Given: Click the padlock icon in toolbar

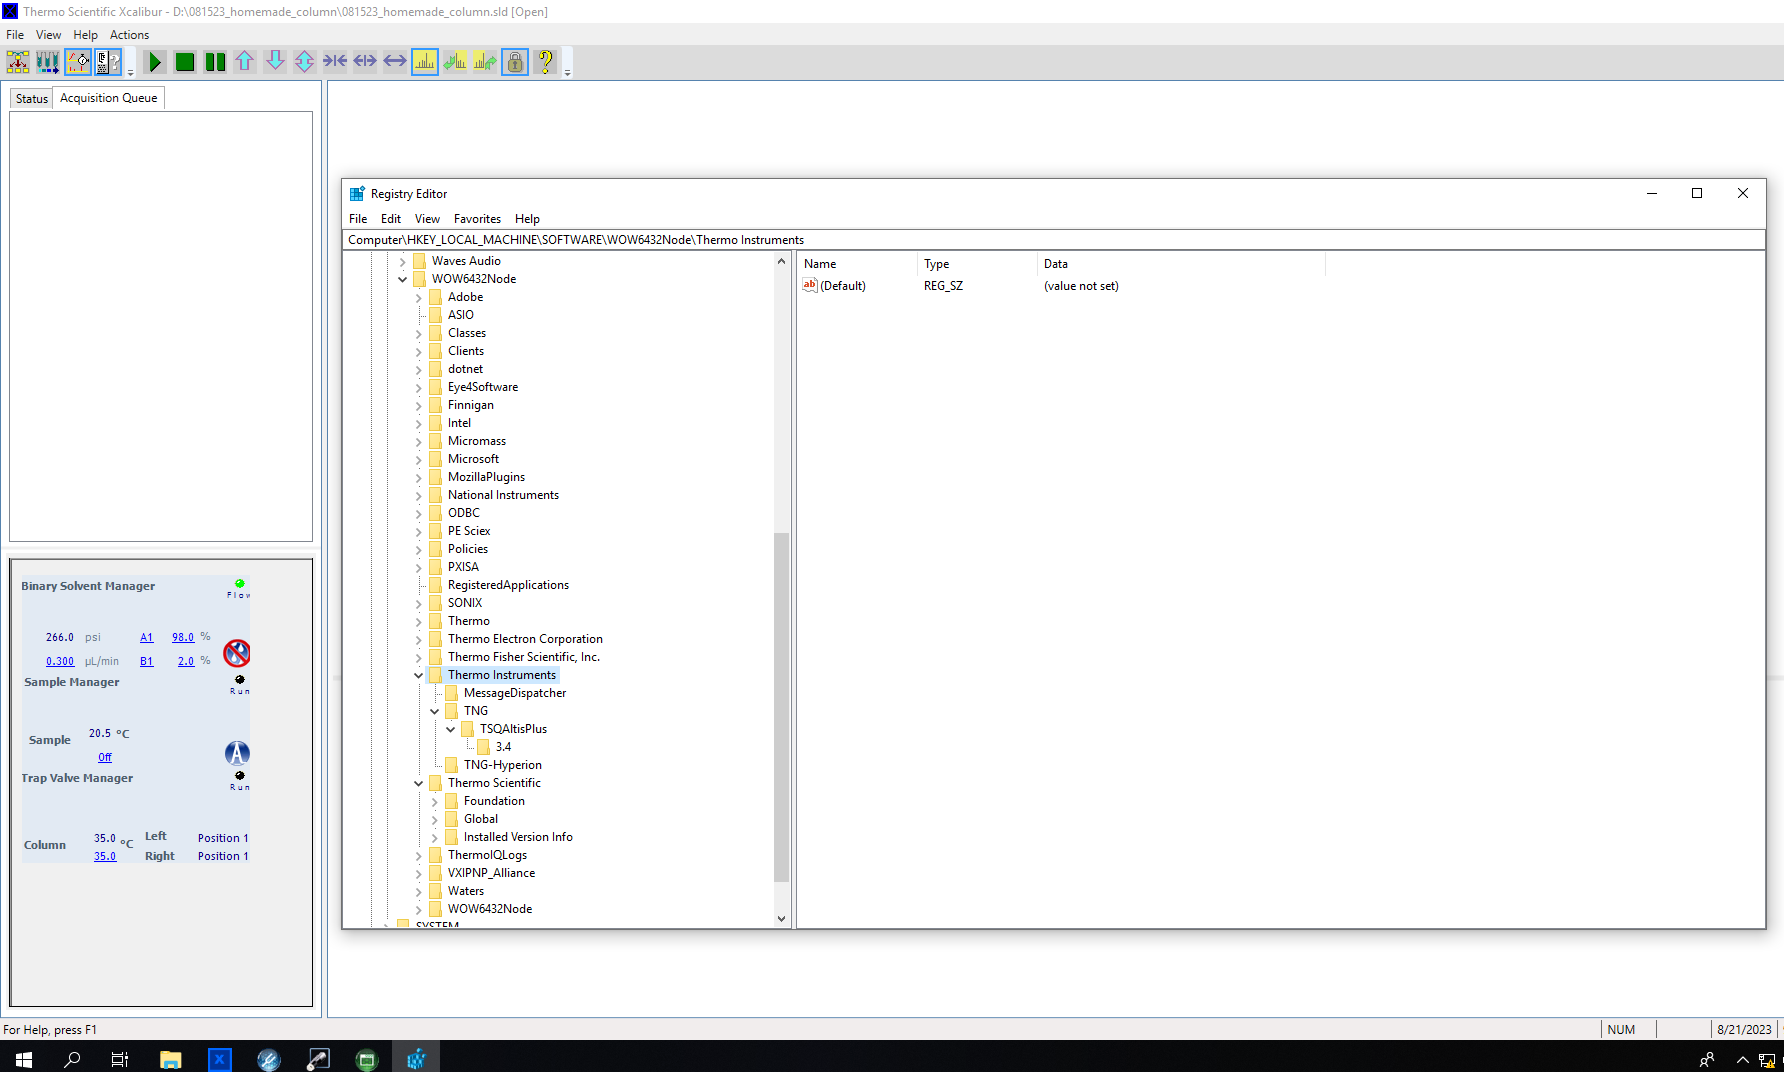Looking at the screenshot, I should pos(515,62).
